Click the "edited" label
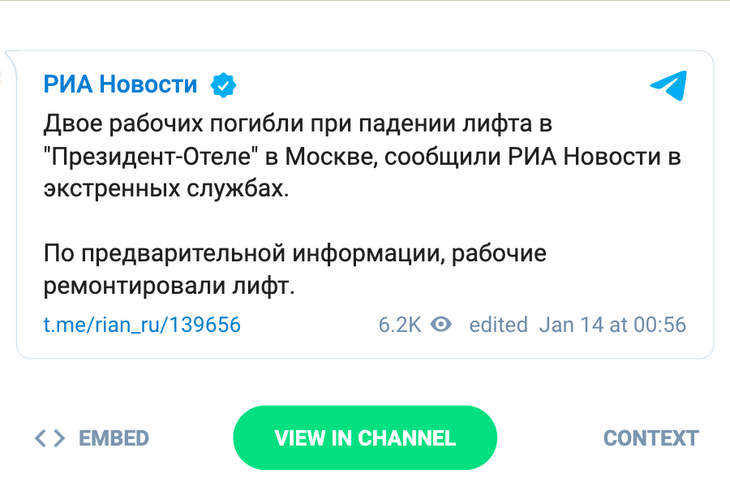The width and height of the screenshot is (730, 487). pyautogui.click(x=498, y=325)
